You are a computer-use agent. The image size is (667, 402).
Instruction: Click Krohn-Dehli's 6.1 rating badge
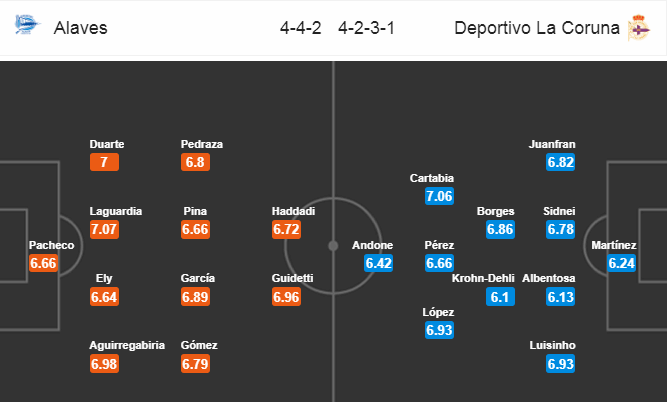[x=500, y=297]
